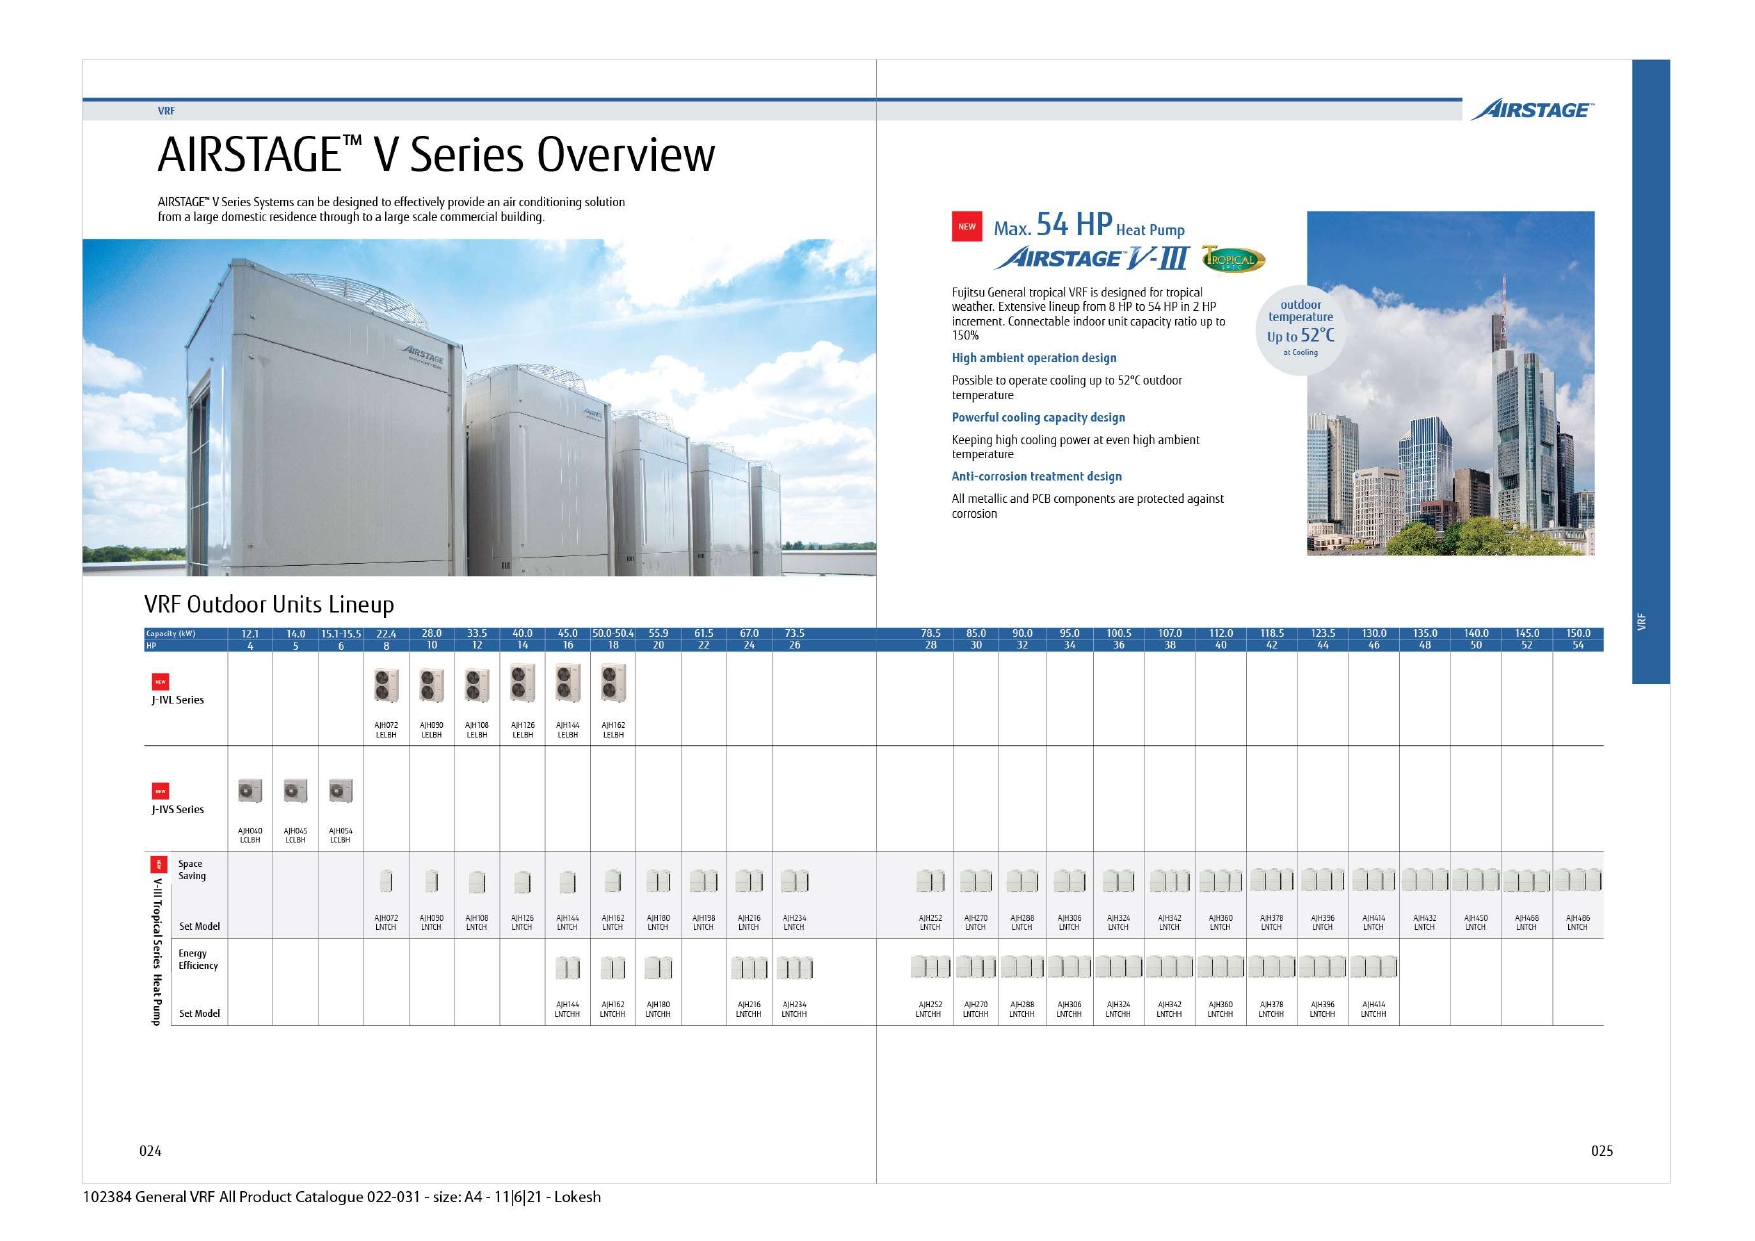The width and height of the screenshot is (1755, 1241).
Task: Click the NEW badge atop the V-III Tropical Series label
Action: (157, 864)
